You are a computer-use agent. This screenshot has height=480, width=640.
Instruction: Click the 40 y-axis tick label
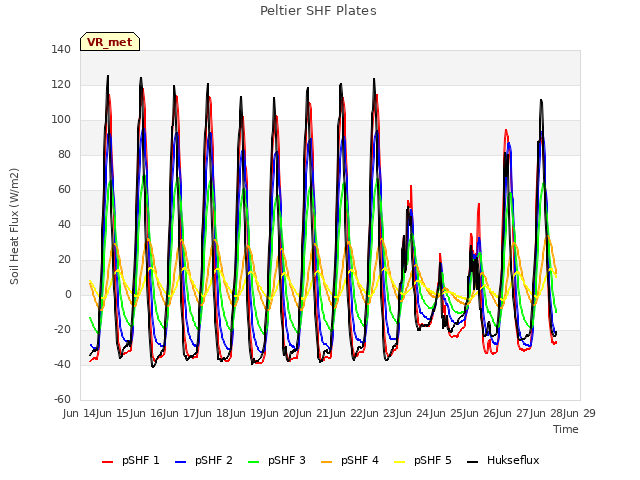64,224
